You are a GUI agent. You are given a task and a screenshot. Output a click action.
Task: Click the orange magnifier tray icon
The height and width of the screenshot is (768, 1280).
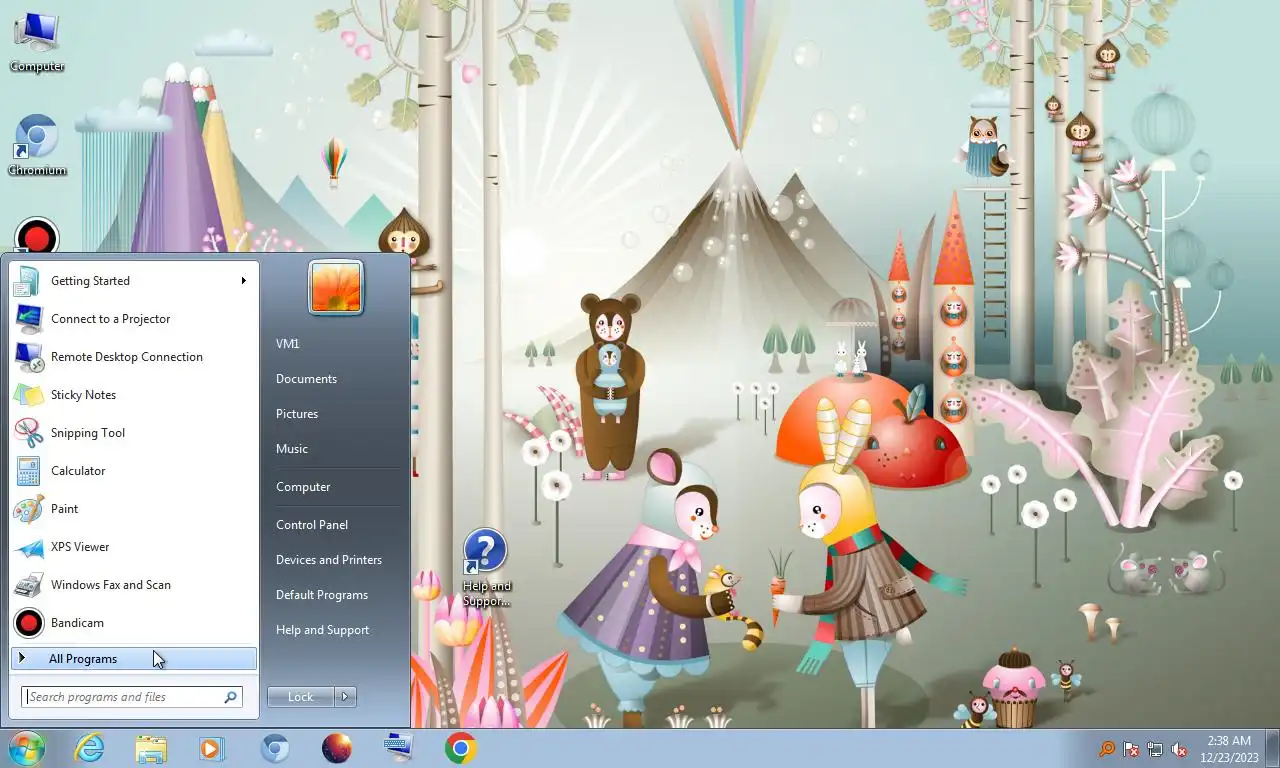[x=1107, y=749]
